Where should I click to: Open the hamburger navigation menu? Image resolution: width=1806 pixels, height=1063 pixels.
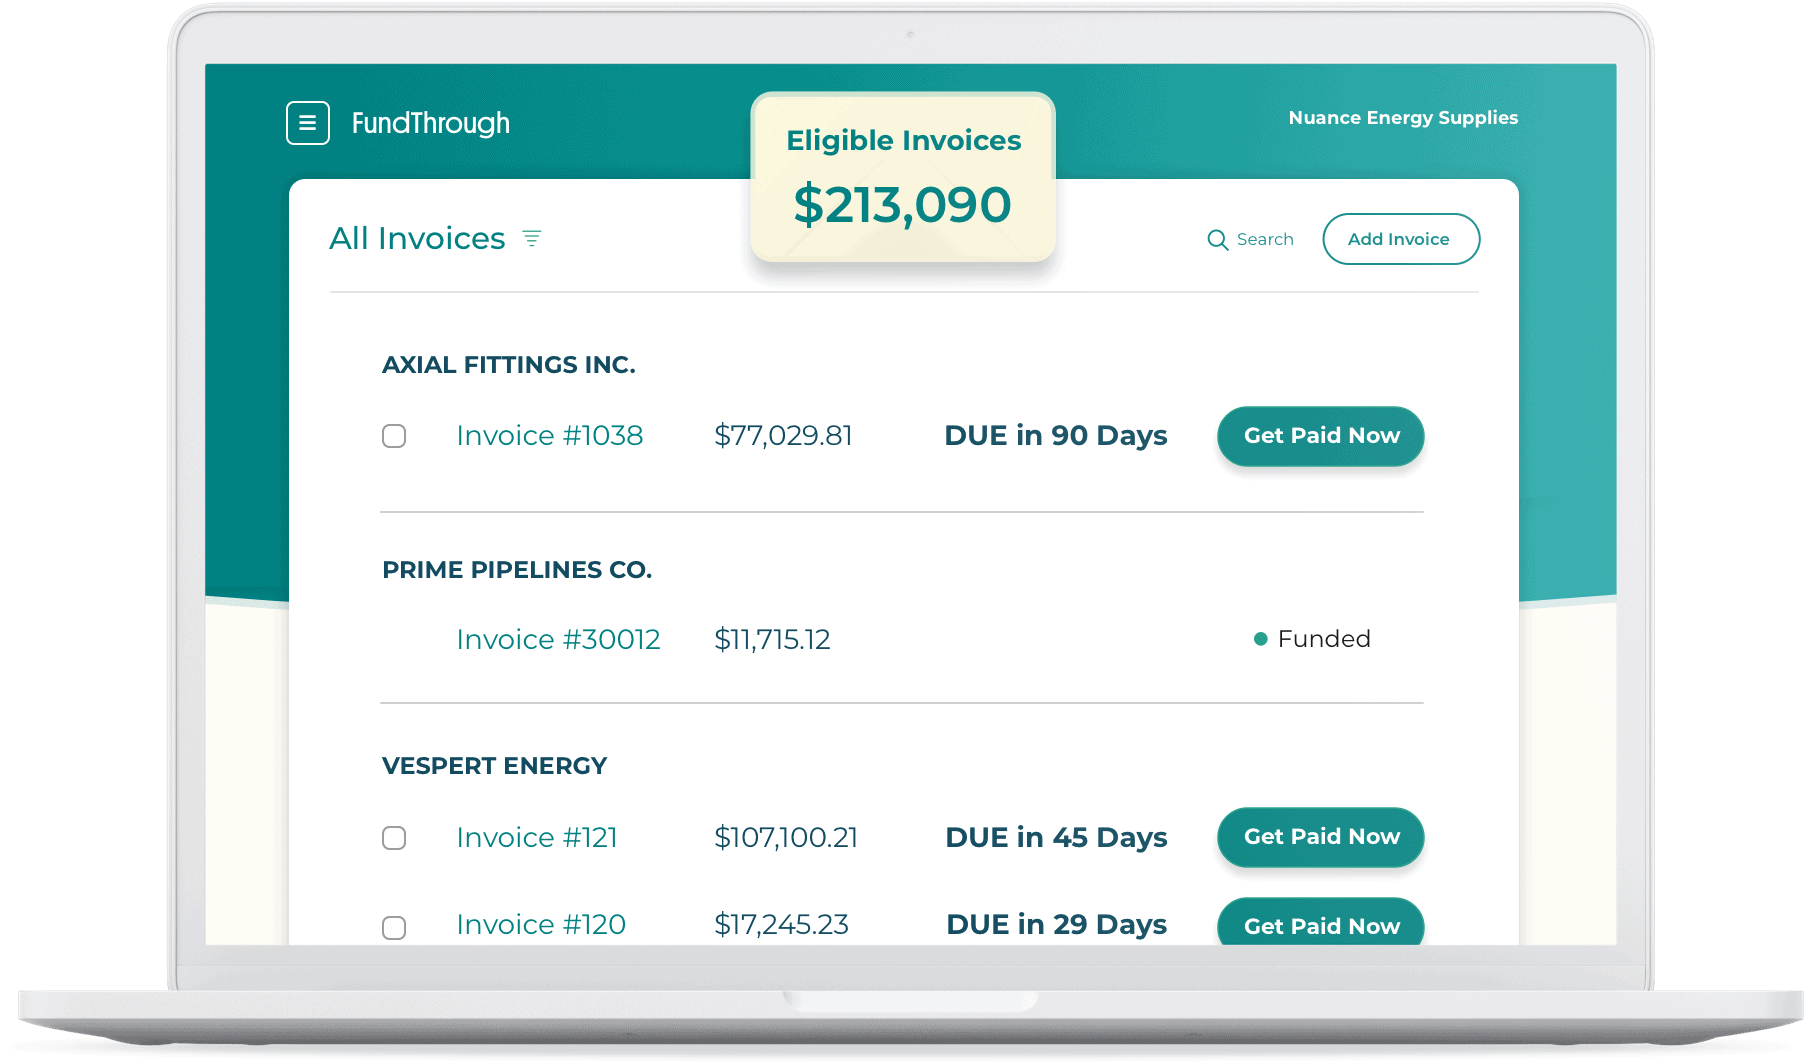coord(307,122)
